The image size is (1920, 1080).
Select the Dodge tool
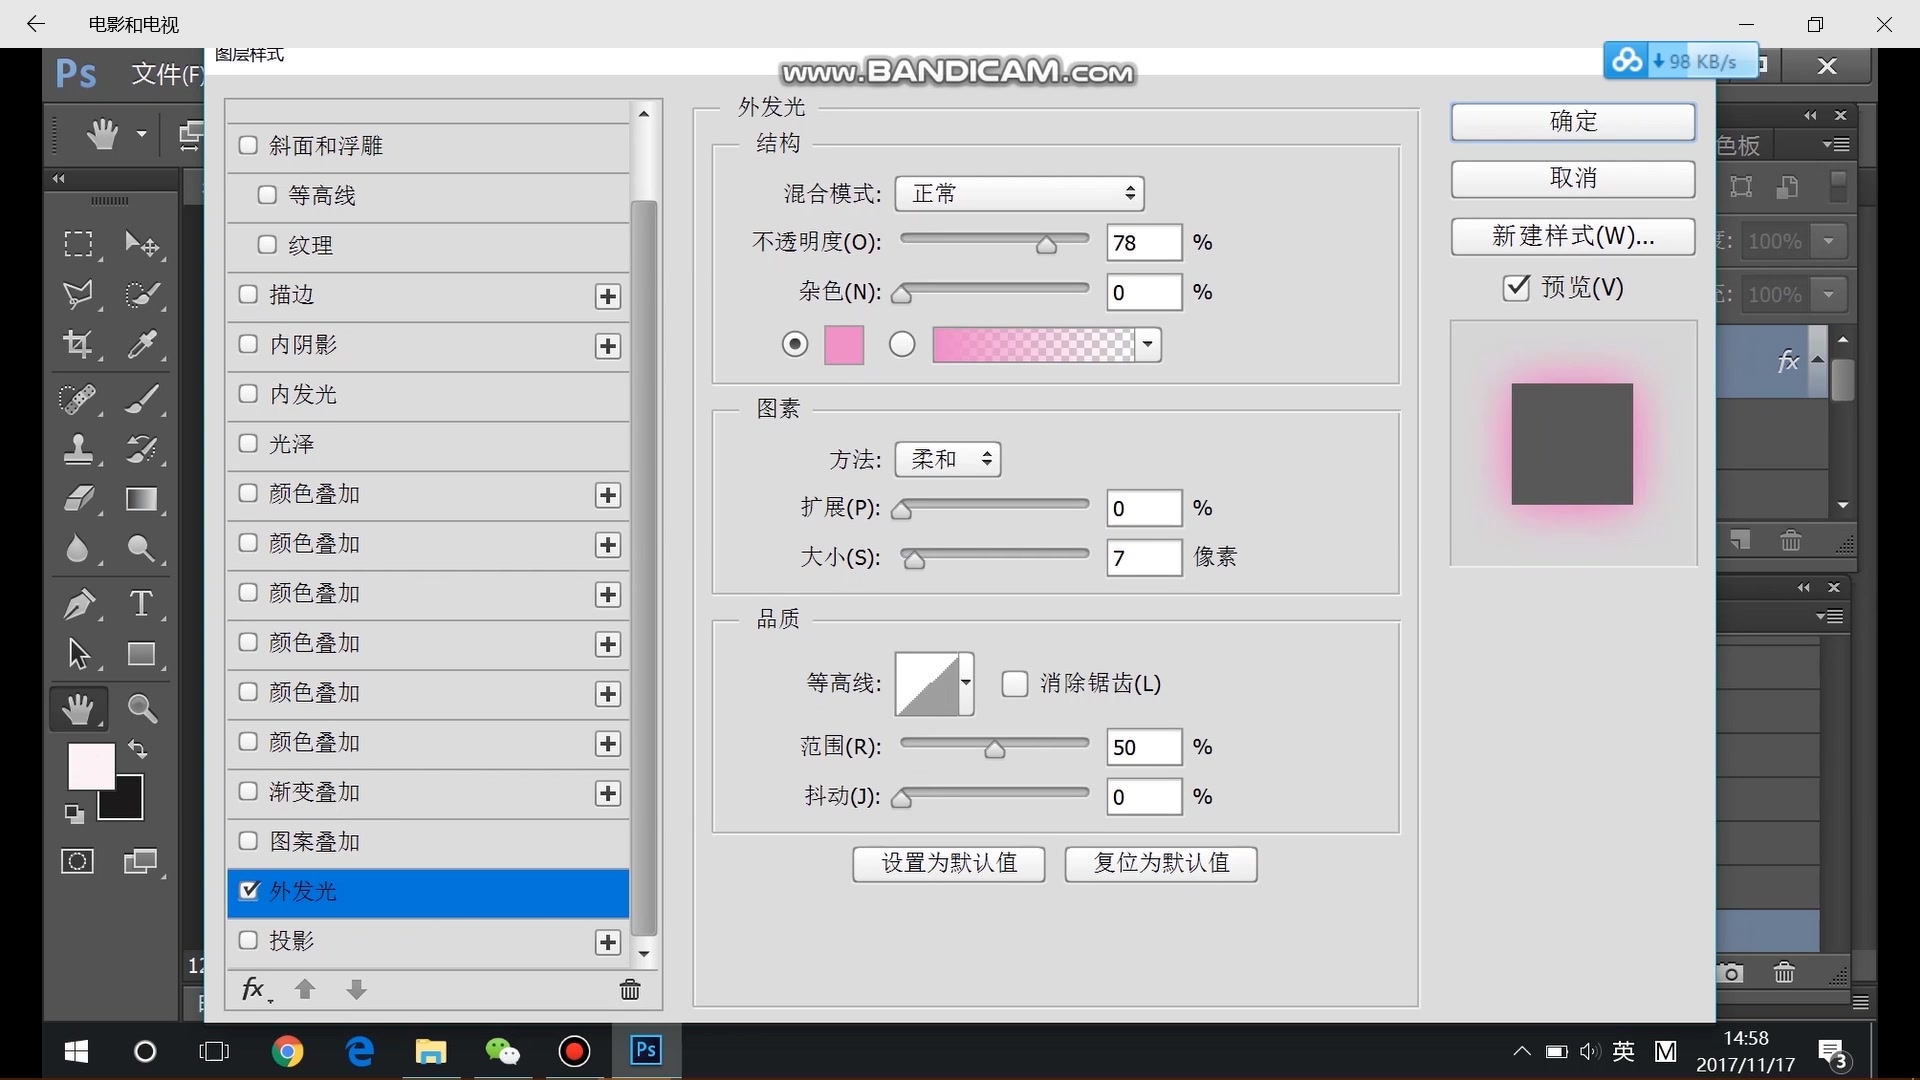click(x=142, y=549)
